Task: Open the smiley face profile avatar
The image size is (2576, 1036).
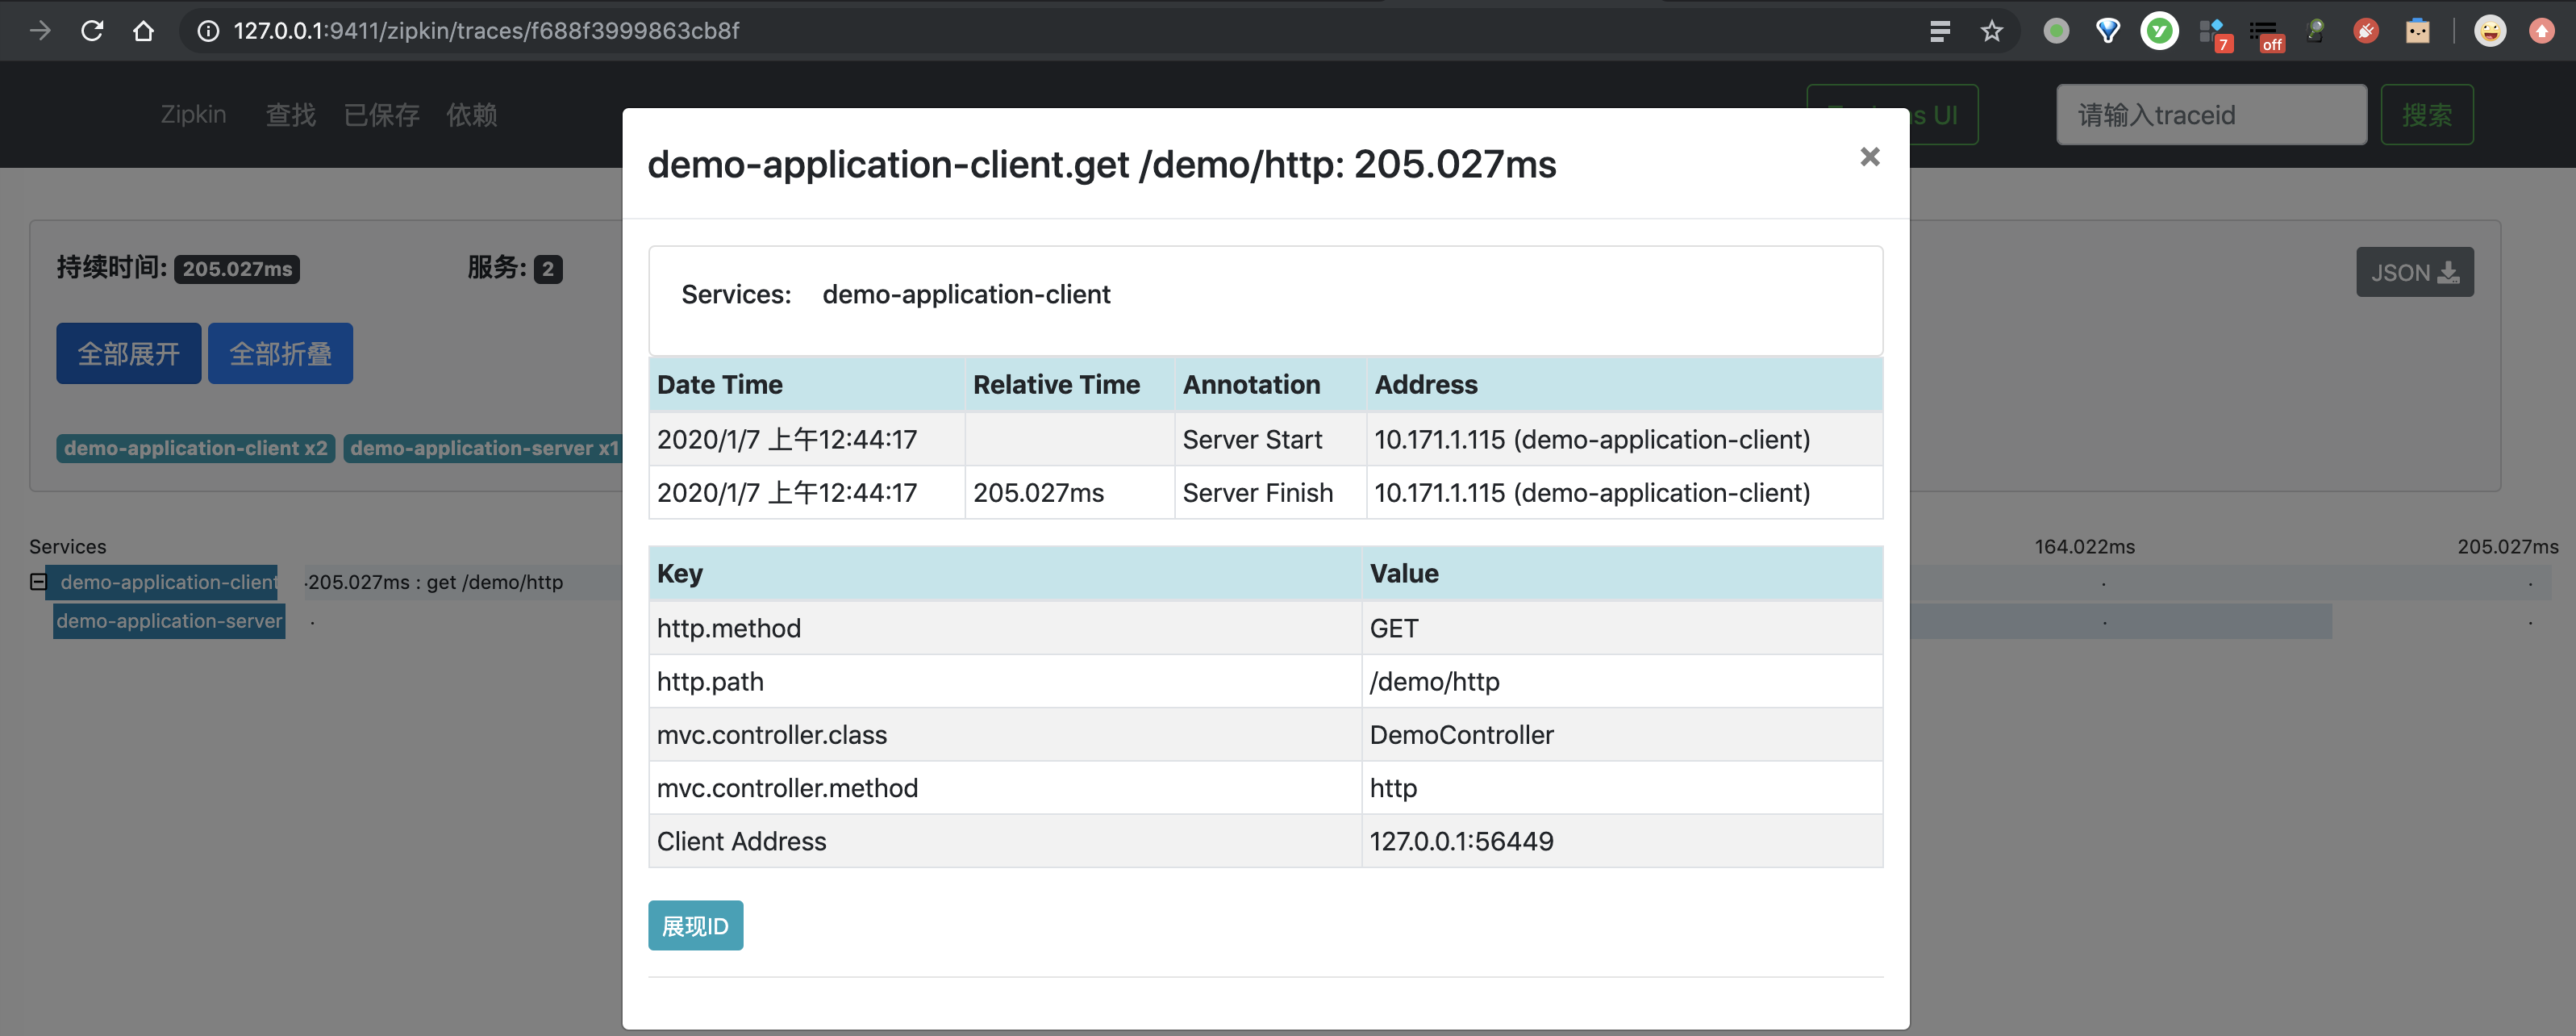Action: (2489, 31)
